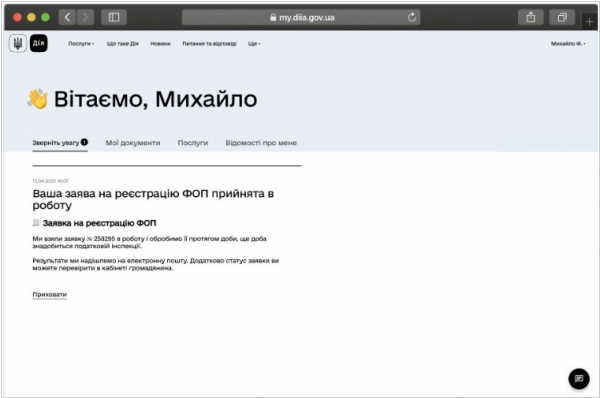Click the red close window button
Viewport: 600px width, 398px height.
coord(17,17)
